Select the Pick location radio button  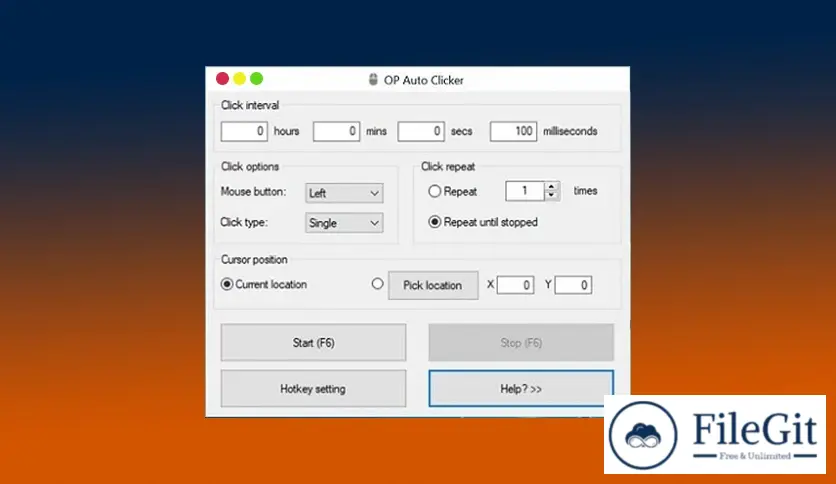click(377, 284)
